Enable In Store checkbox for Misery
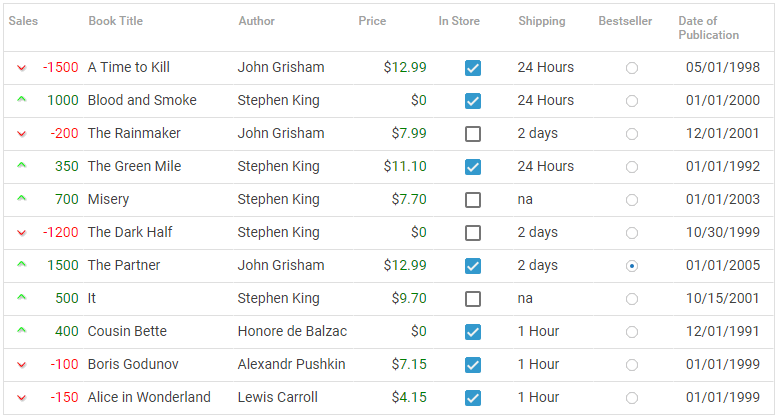The width and height of the screenshot is (779, 419). pyautogui.click(x=473, y=200)
